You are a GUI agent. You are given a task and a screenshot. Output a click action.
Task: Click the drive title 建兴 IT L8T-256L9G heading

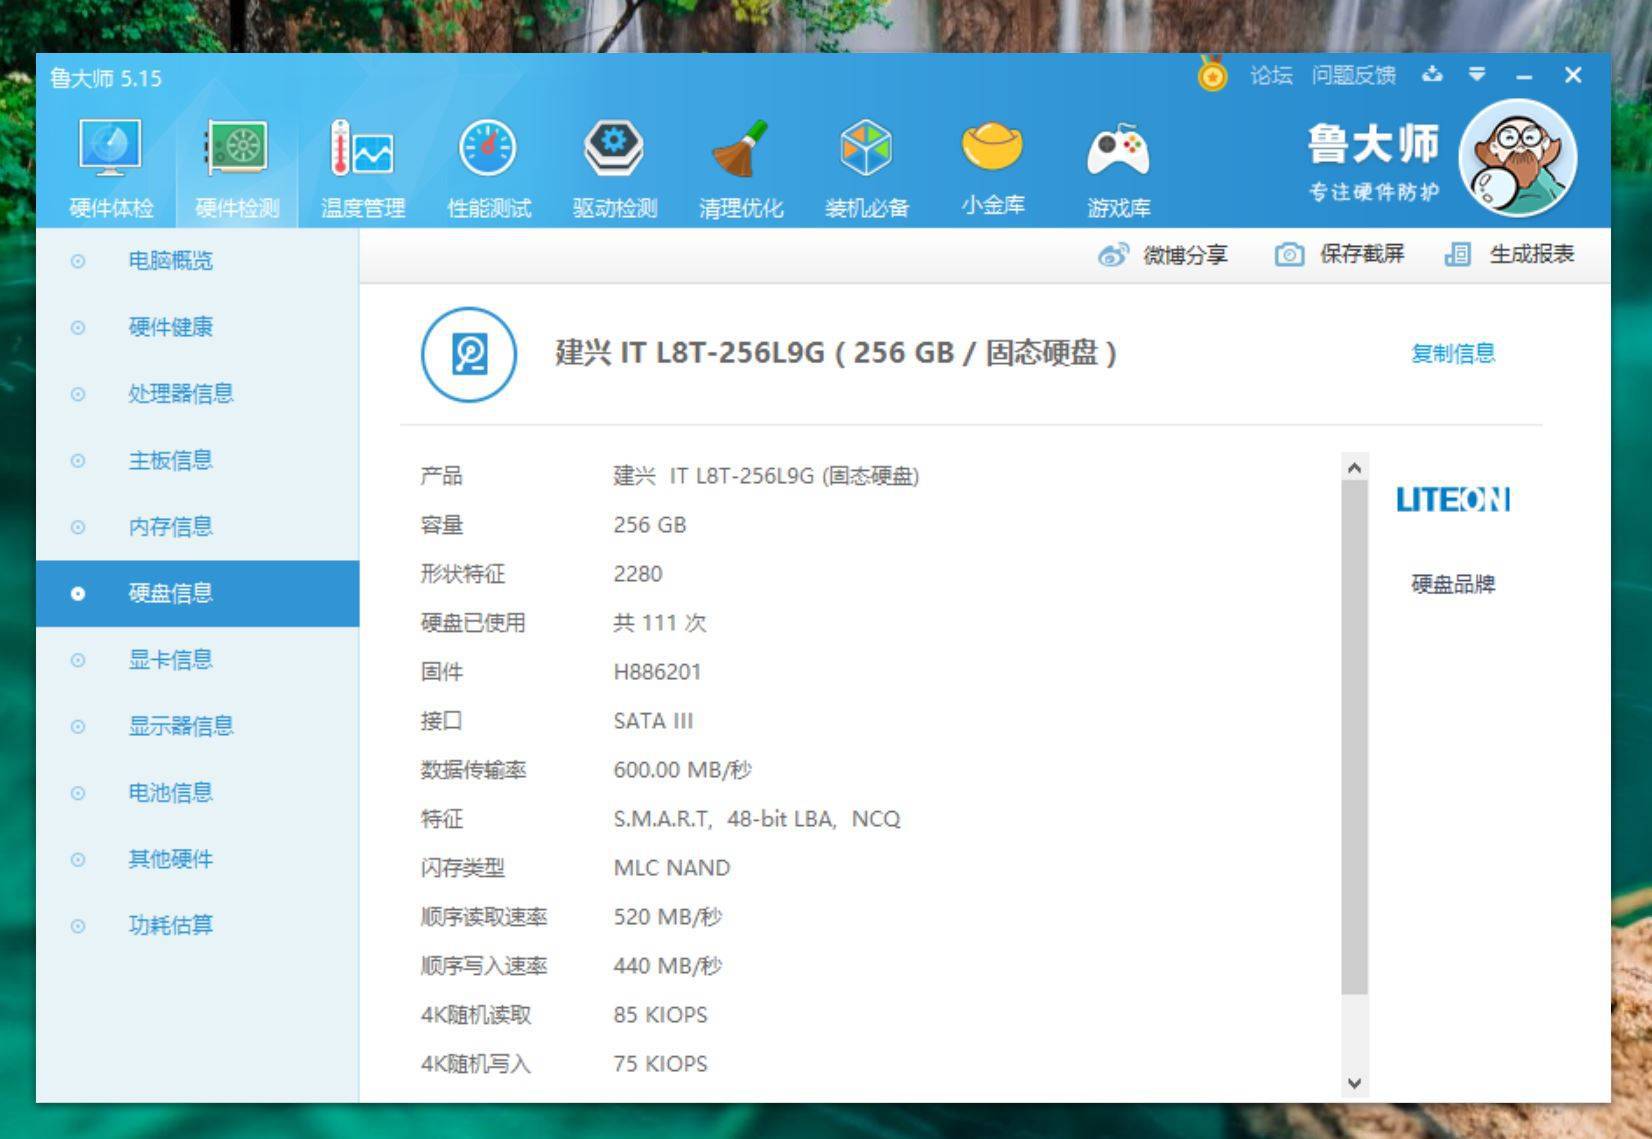tap(836, 353)
